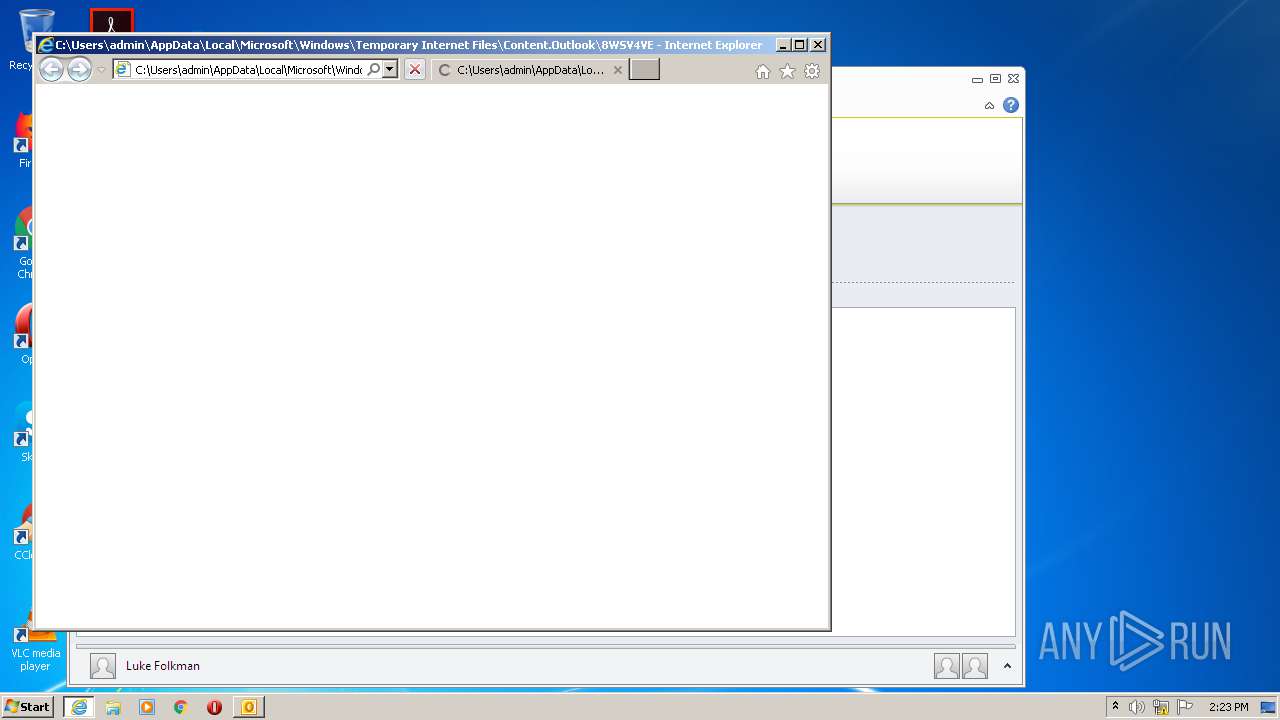Open a new tab in Internet Explorer
The height and width of the screenshot is (720, 1280).
tap(644, 70)
